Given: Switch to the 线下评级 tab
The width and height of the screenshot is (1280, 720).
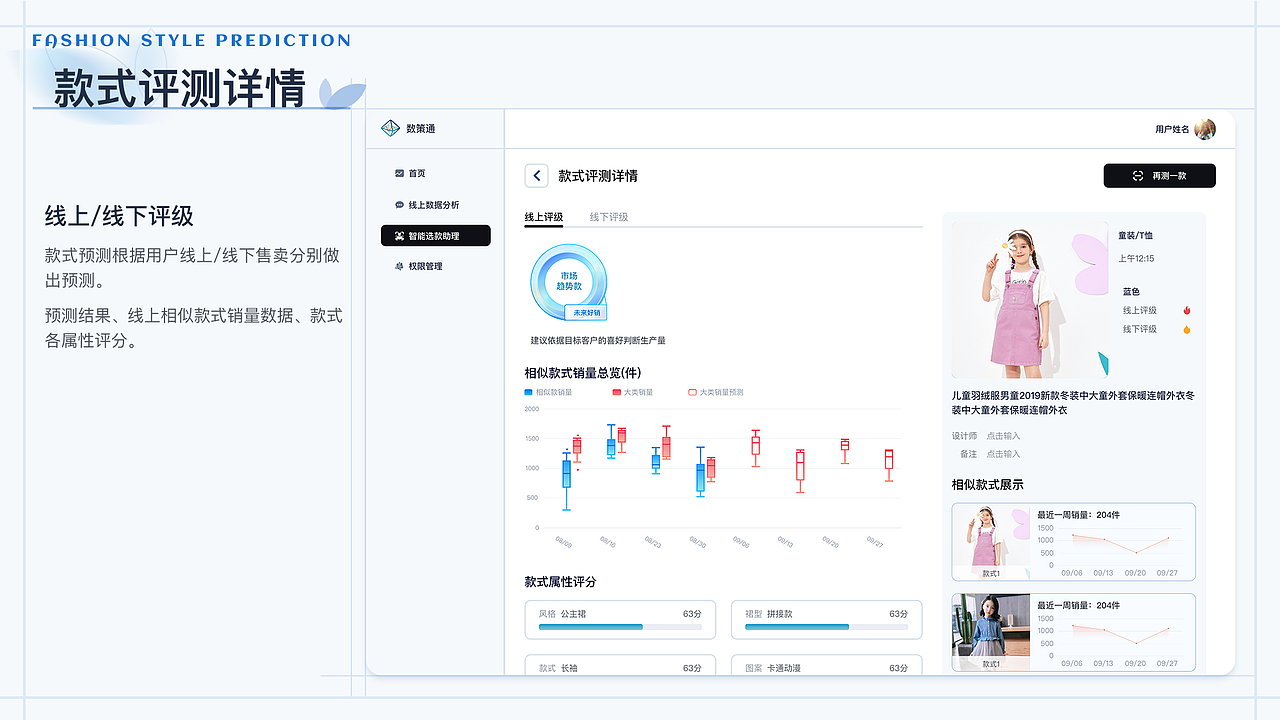Looking at the screenshot, I should coord(607,216).
